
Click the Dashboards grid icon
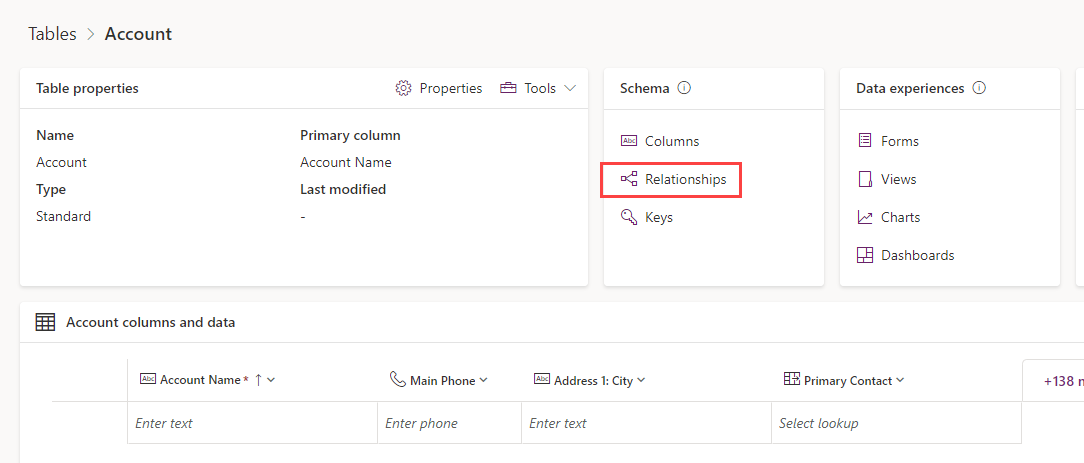865,255
